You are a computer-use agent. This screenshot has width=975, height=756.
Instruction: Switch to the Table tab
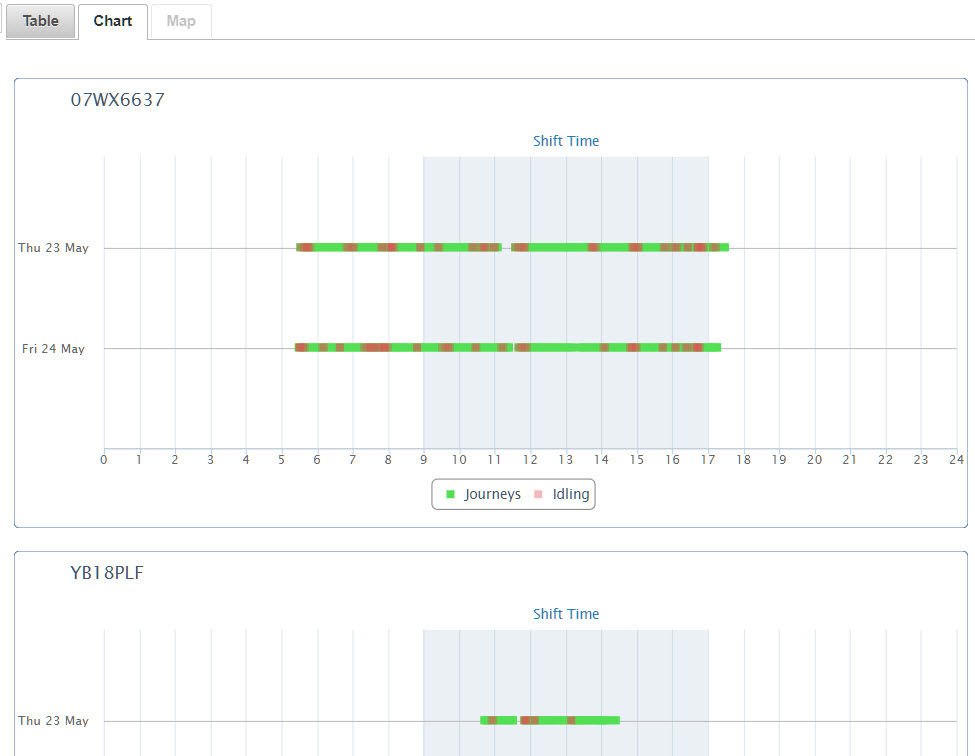coord(40,21)
